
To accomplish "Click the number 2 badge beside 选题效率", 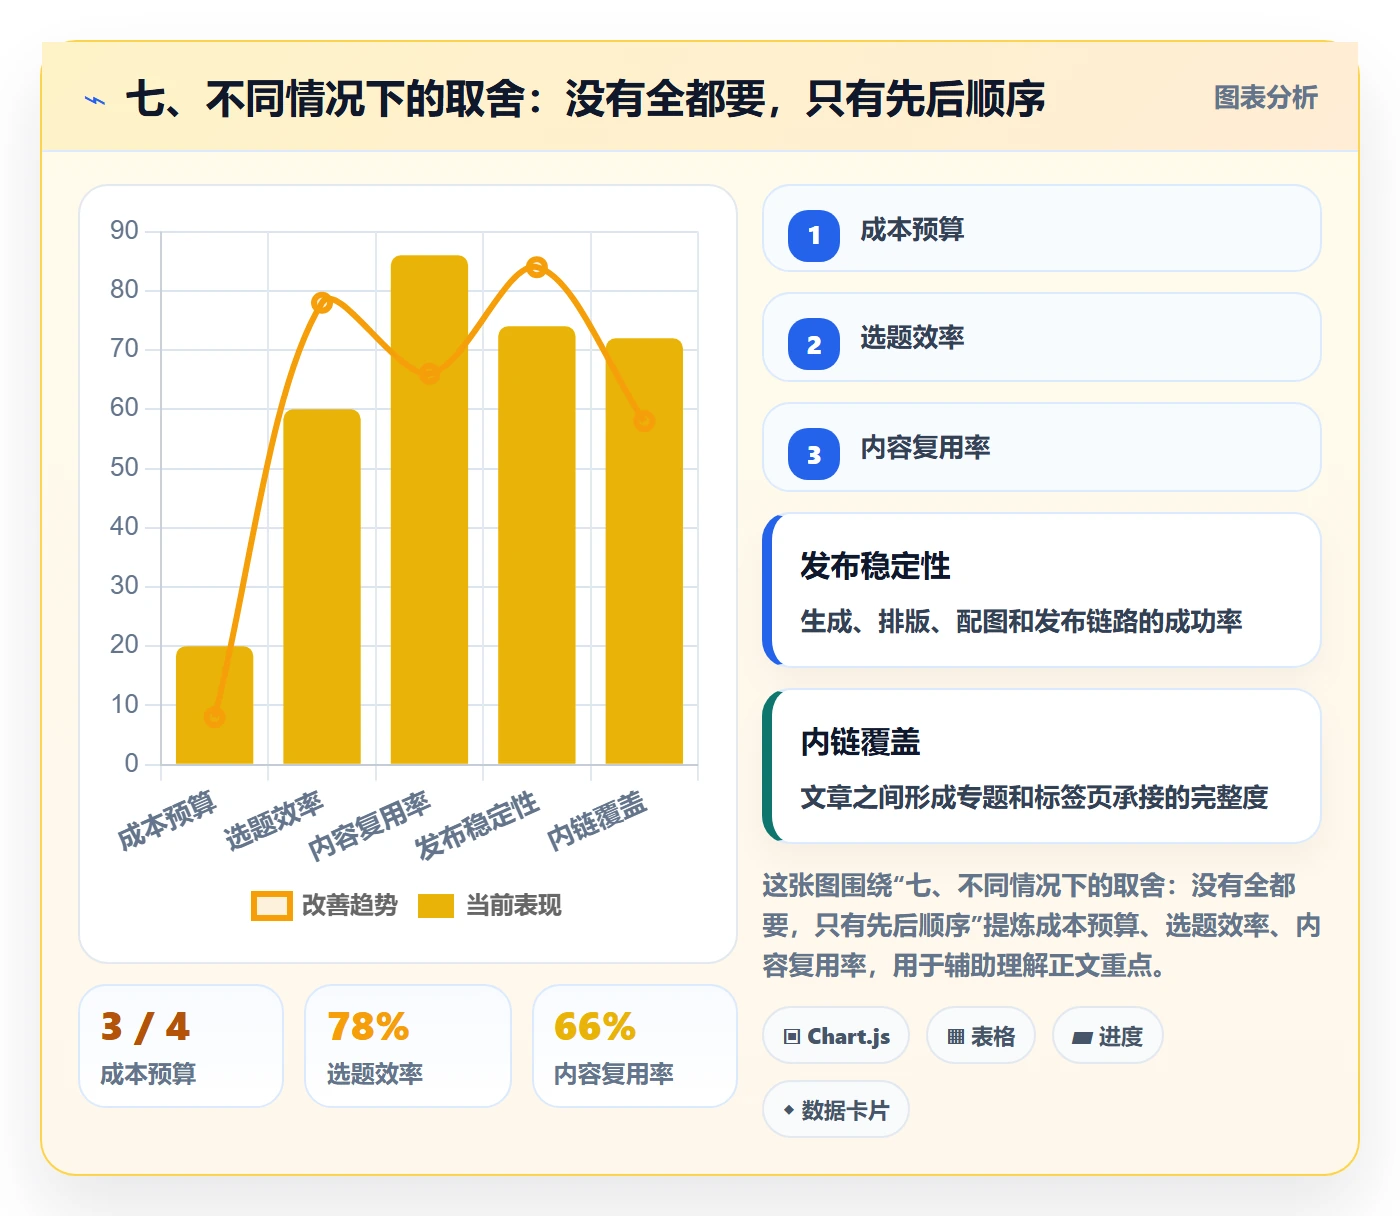I will pos(814,344).
